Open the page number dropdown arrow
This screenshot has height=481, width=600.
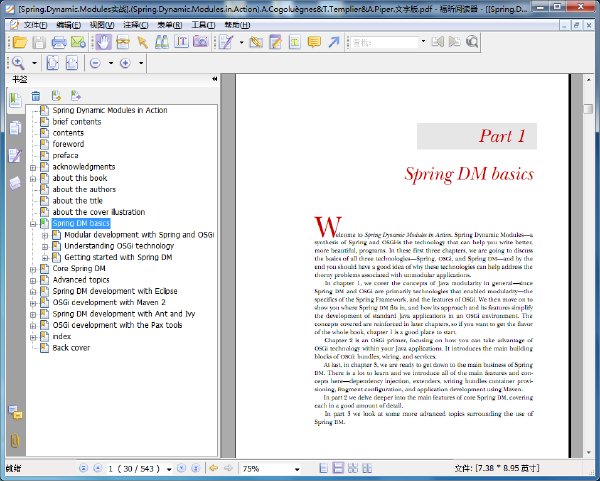169,469
